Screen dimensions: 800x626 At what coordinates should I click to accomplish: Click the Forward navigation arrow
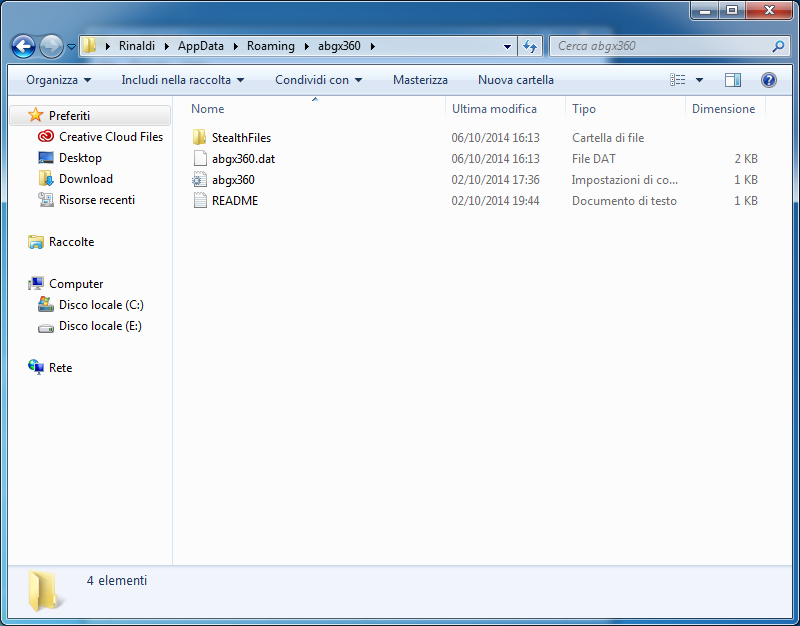51,46
